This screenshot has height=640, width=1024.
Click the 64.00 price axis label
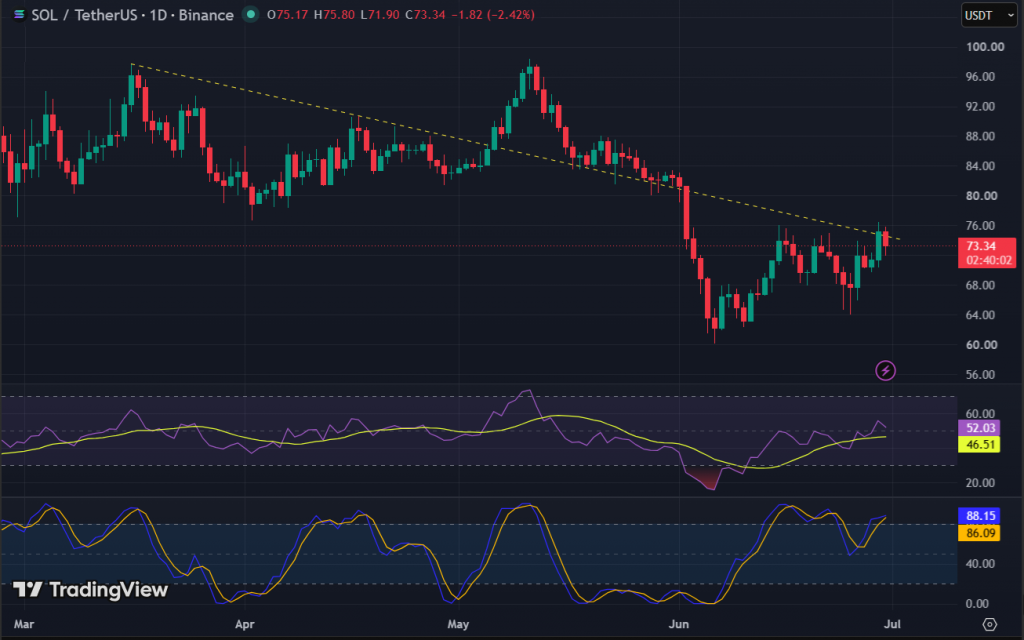pos(980,315)
